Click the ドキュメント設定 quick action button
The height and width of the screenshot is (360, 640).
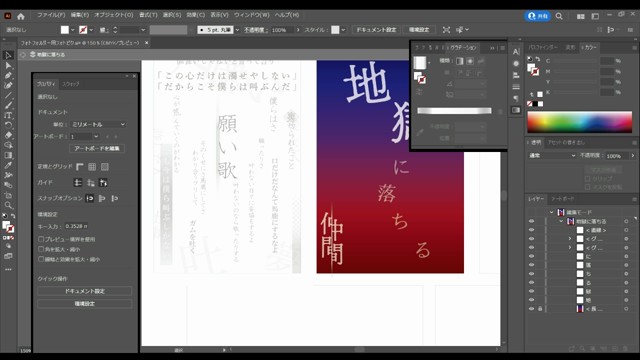pyautogui.click(x=84, y=291)
